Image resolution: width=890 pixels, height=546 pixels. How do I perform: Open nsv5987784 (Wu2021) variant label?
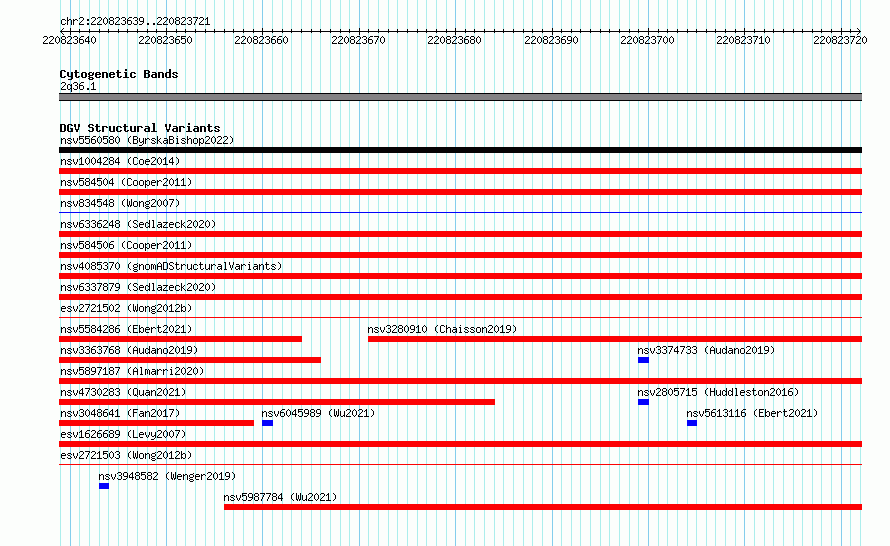pyautogui.click(x=280, y=497)
